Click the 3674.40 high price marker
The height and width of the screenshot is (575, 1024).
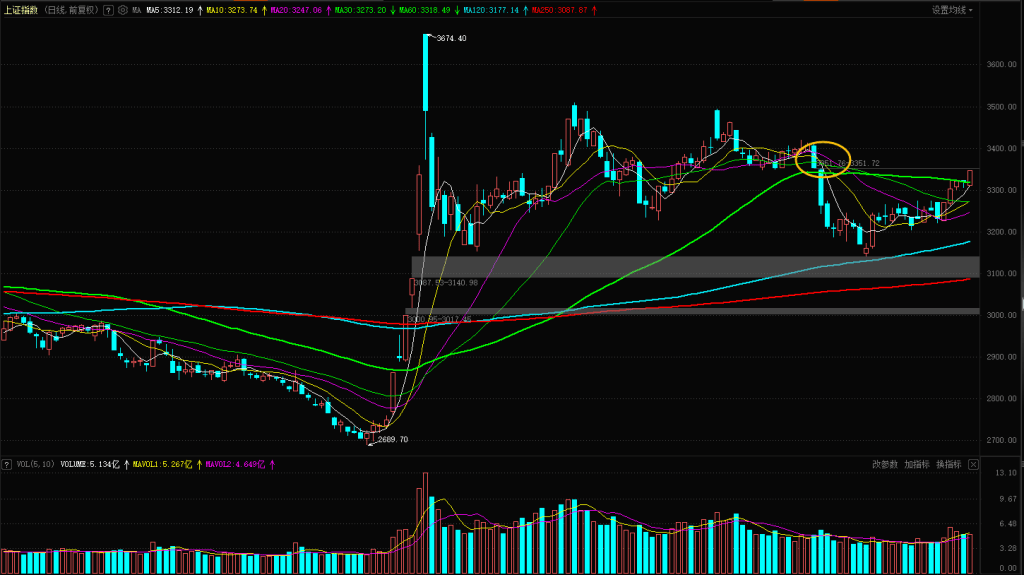[450, 38]
